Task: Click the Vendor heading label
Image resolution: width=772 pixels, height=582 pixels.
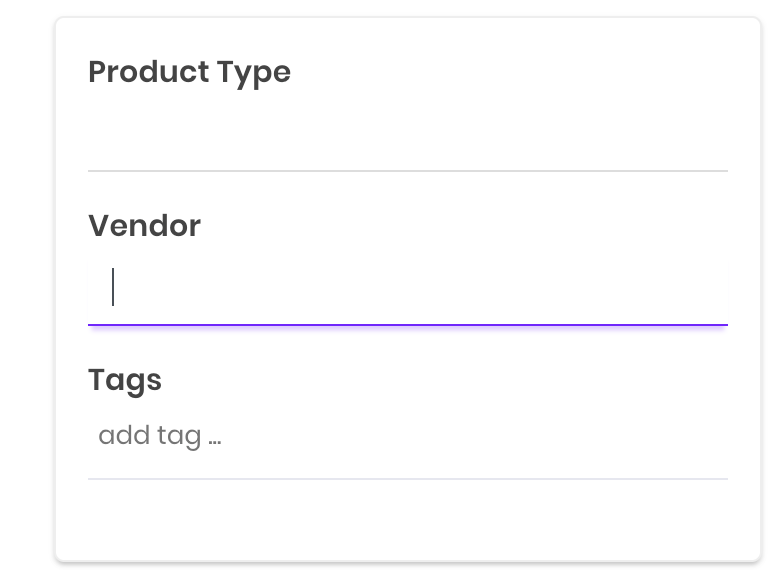Action: click(144, 226)
